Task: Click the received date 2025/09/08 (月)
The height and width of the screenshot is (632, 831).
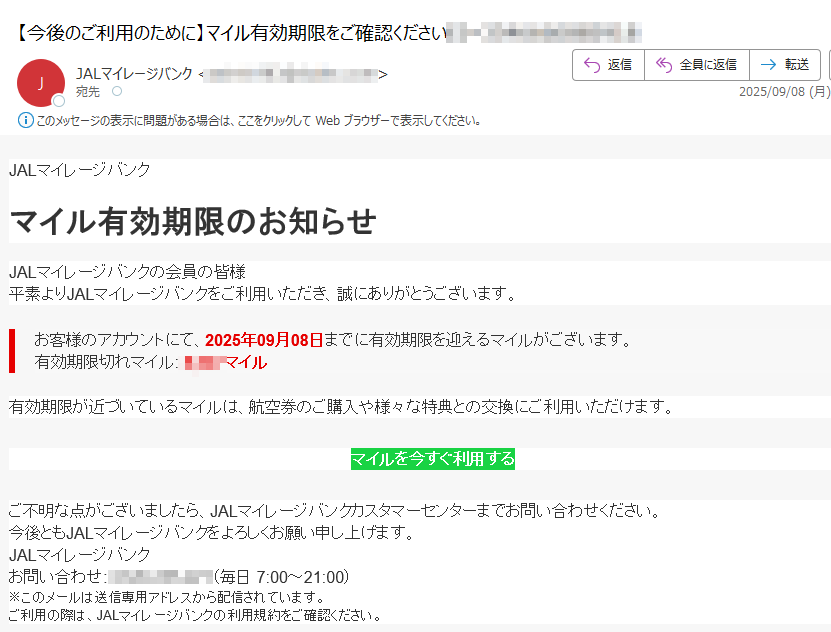Action: [784, 92]
